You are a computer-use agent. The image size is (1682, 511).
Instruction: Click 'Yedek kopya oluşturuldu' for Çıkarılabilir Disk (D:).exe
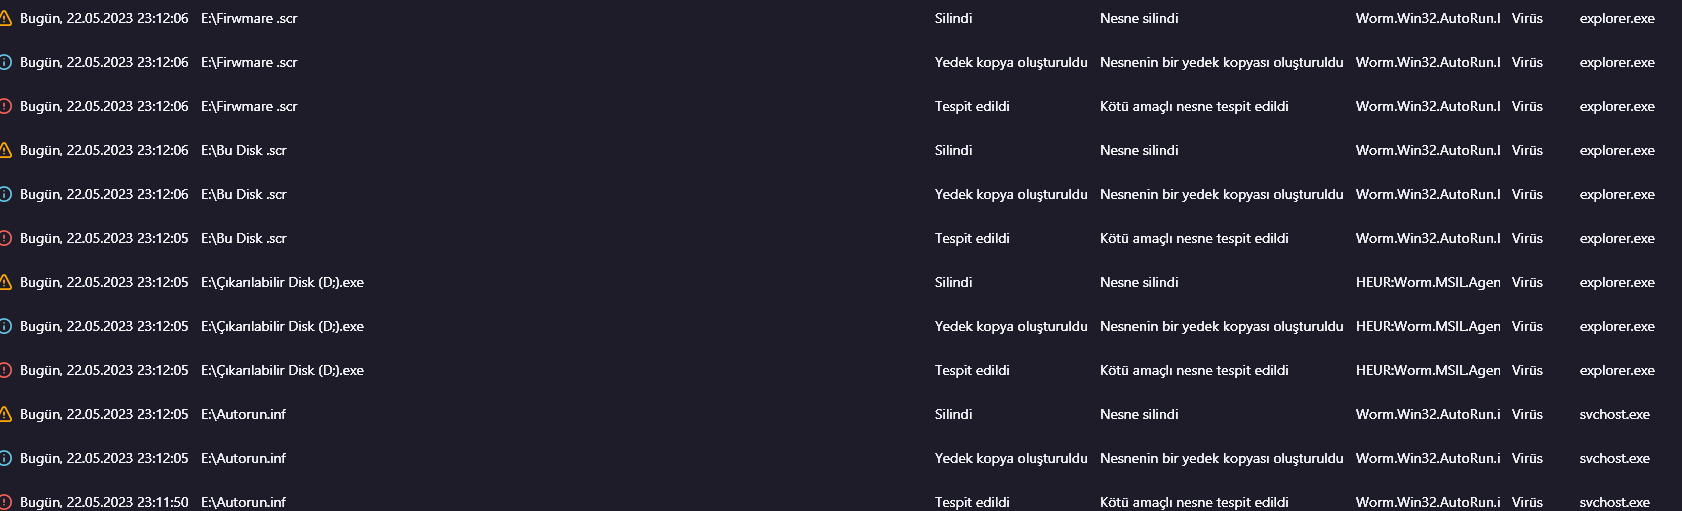1010,326
